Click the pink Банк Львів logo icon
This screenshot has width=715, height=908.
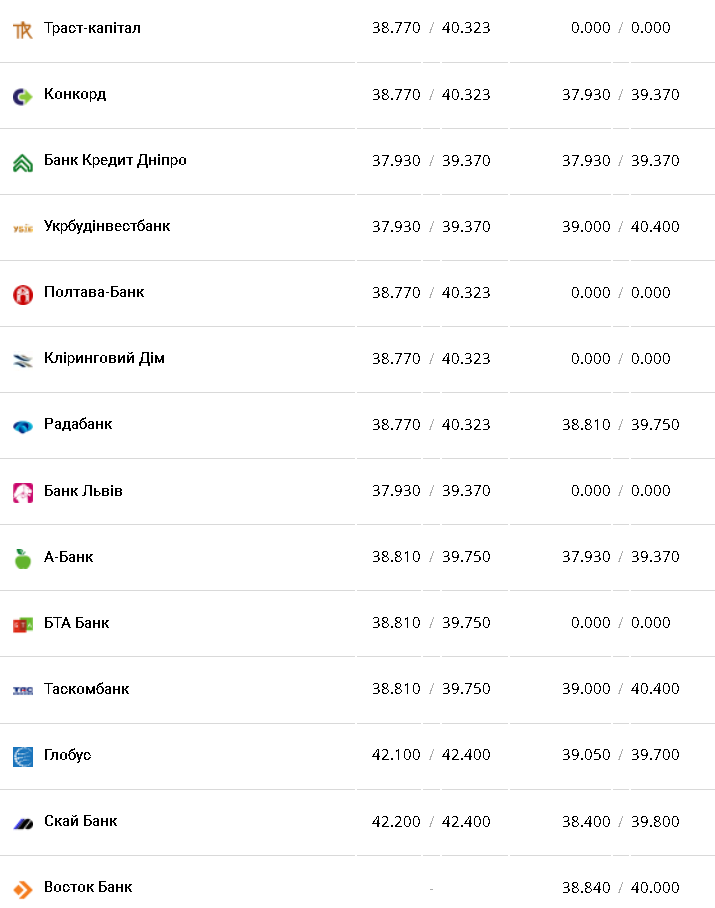22,492
